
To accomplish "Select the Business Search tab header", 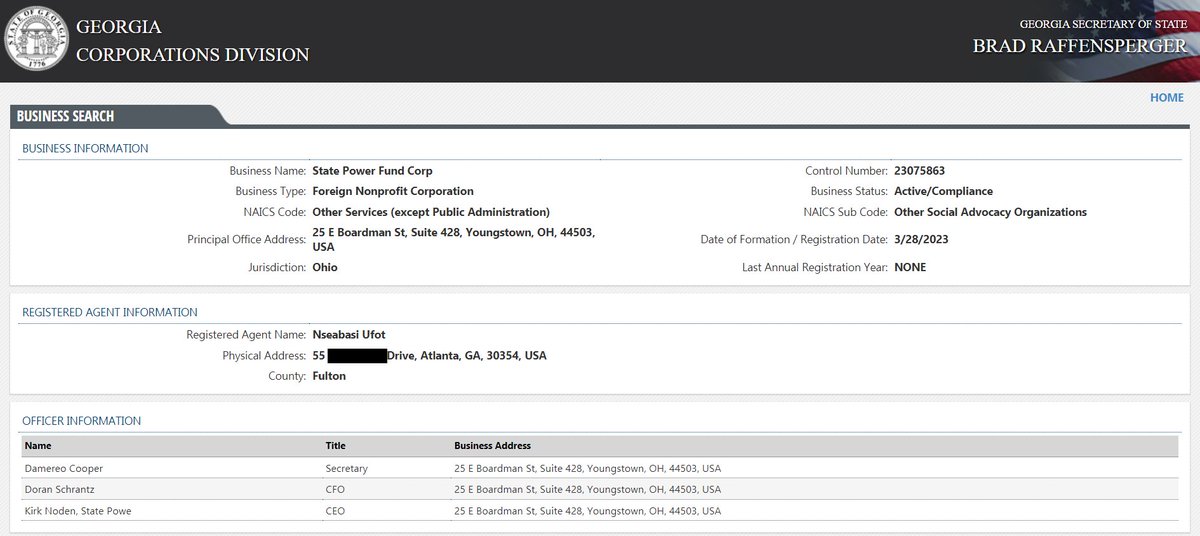I will pos(66,116).
